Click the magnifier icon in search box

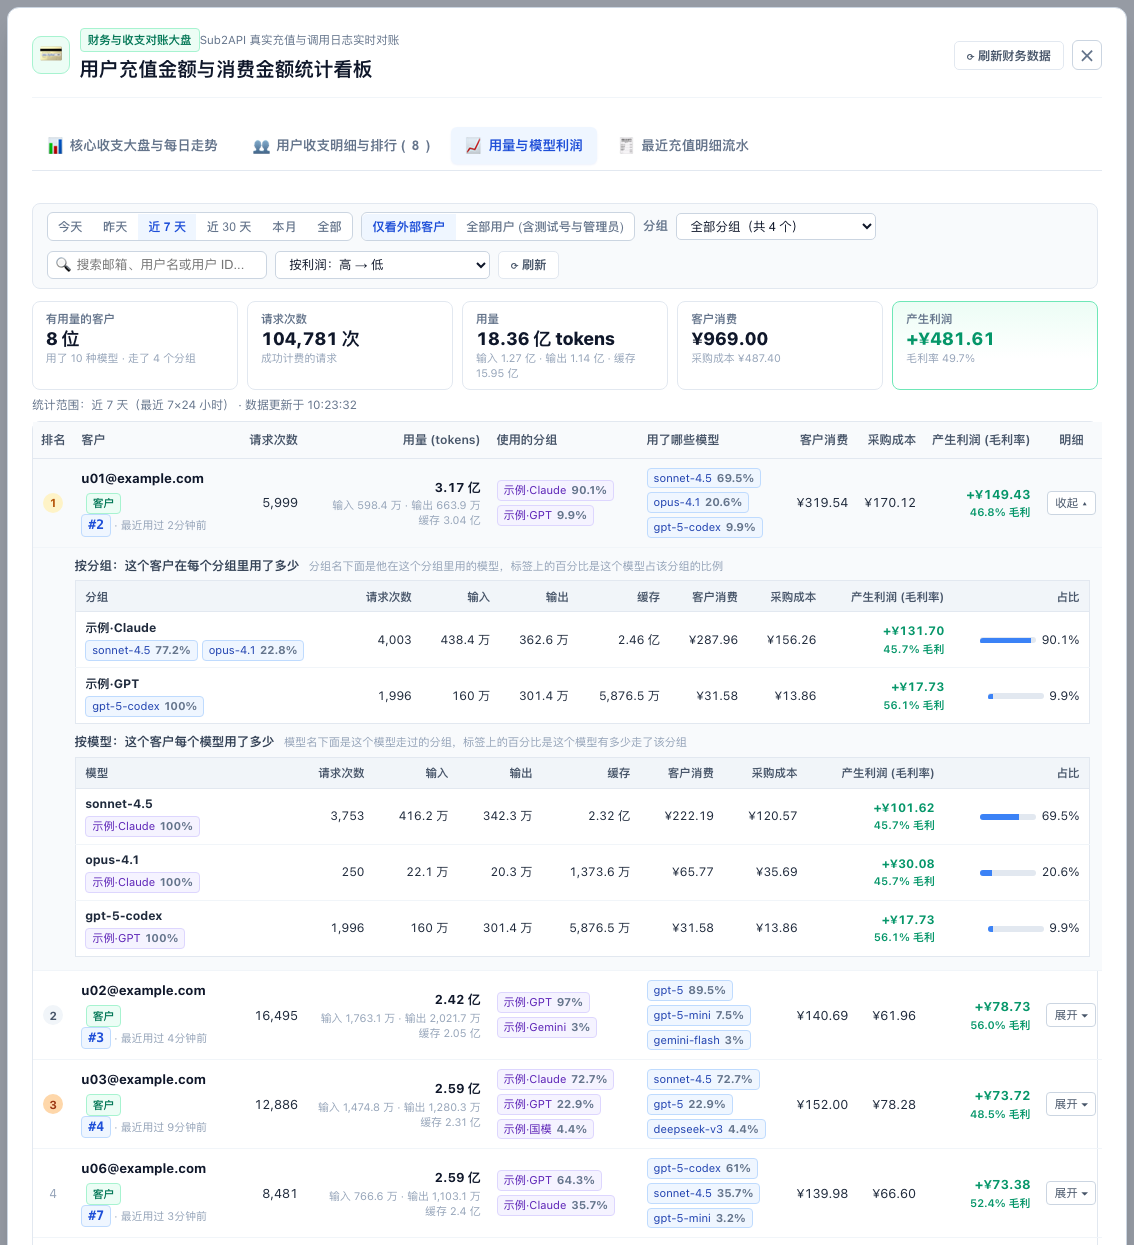coord(63,265)
